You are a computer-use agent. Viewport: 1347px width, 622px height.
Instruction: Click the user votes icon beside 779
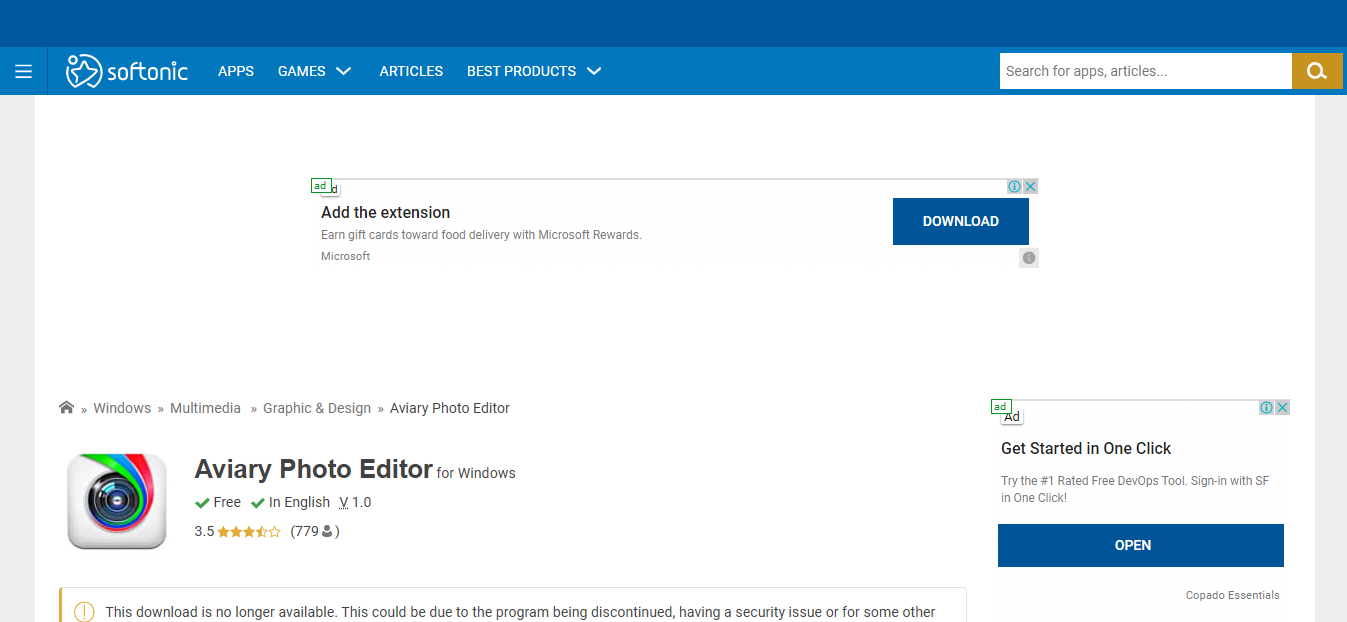(x=327, y=532)
